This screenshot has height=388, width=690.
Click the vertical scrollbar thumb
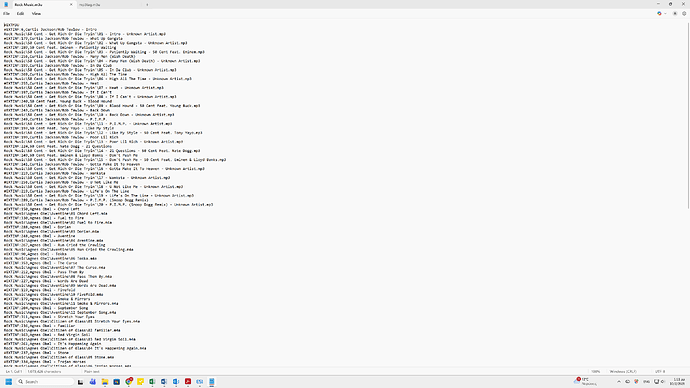pyautogui.click(x=688, y=115)
